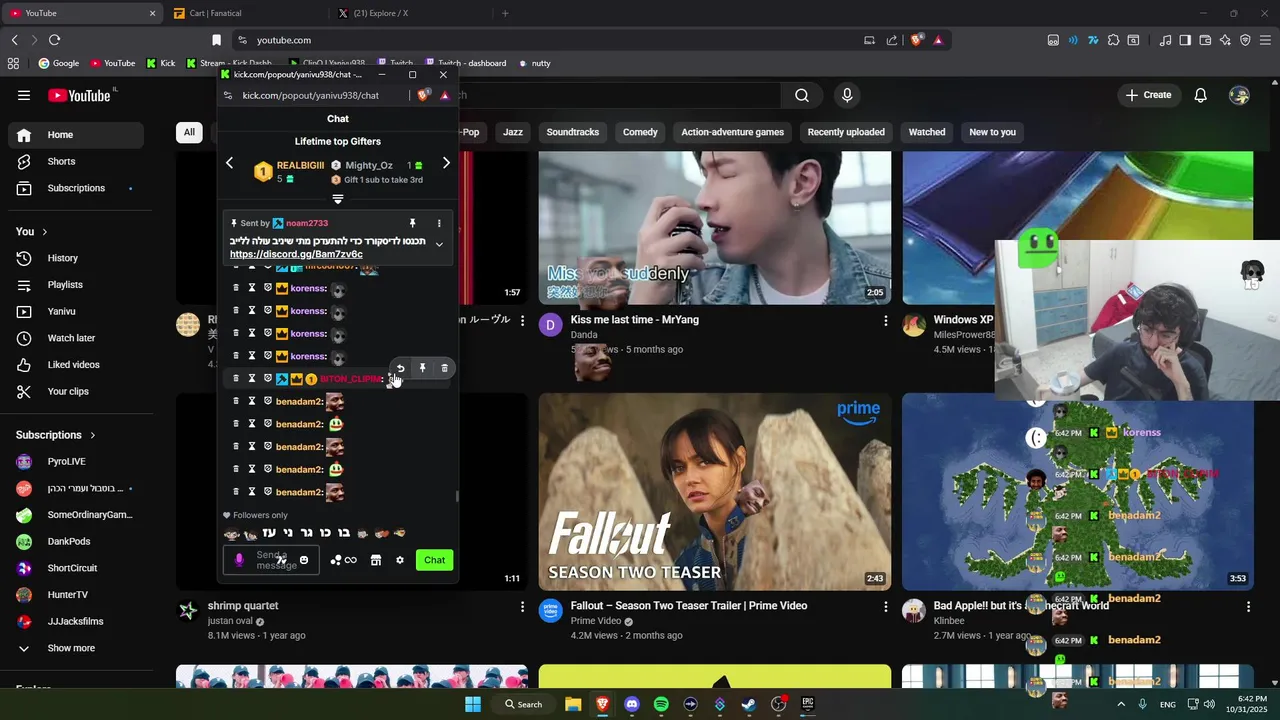Select the Recently uploaded chip
The width and height of the screenshot is (1280, 720).
click(846, 132)
